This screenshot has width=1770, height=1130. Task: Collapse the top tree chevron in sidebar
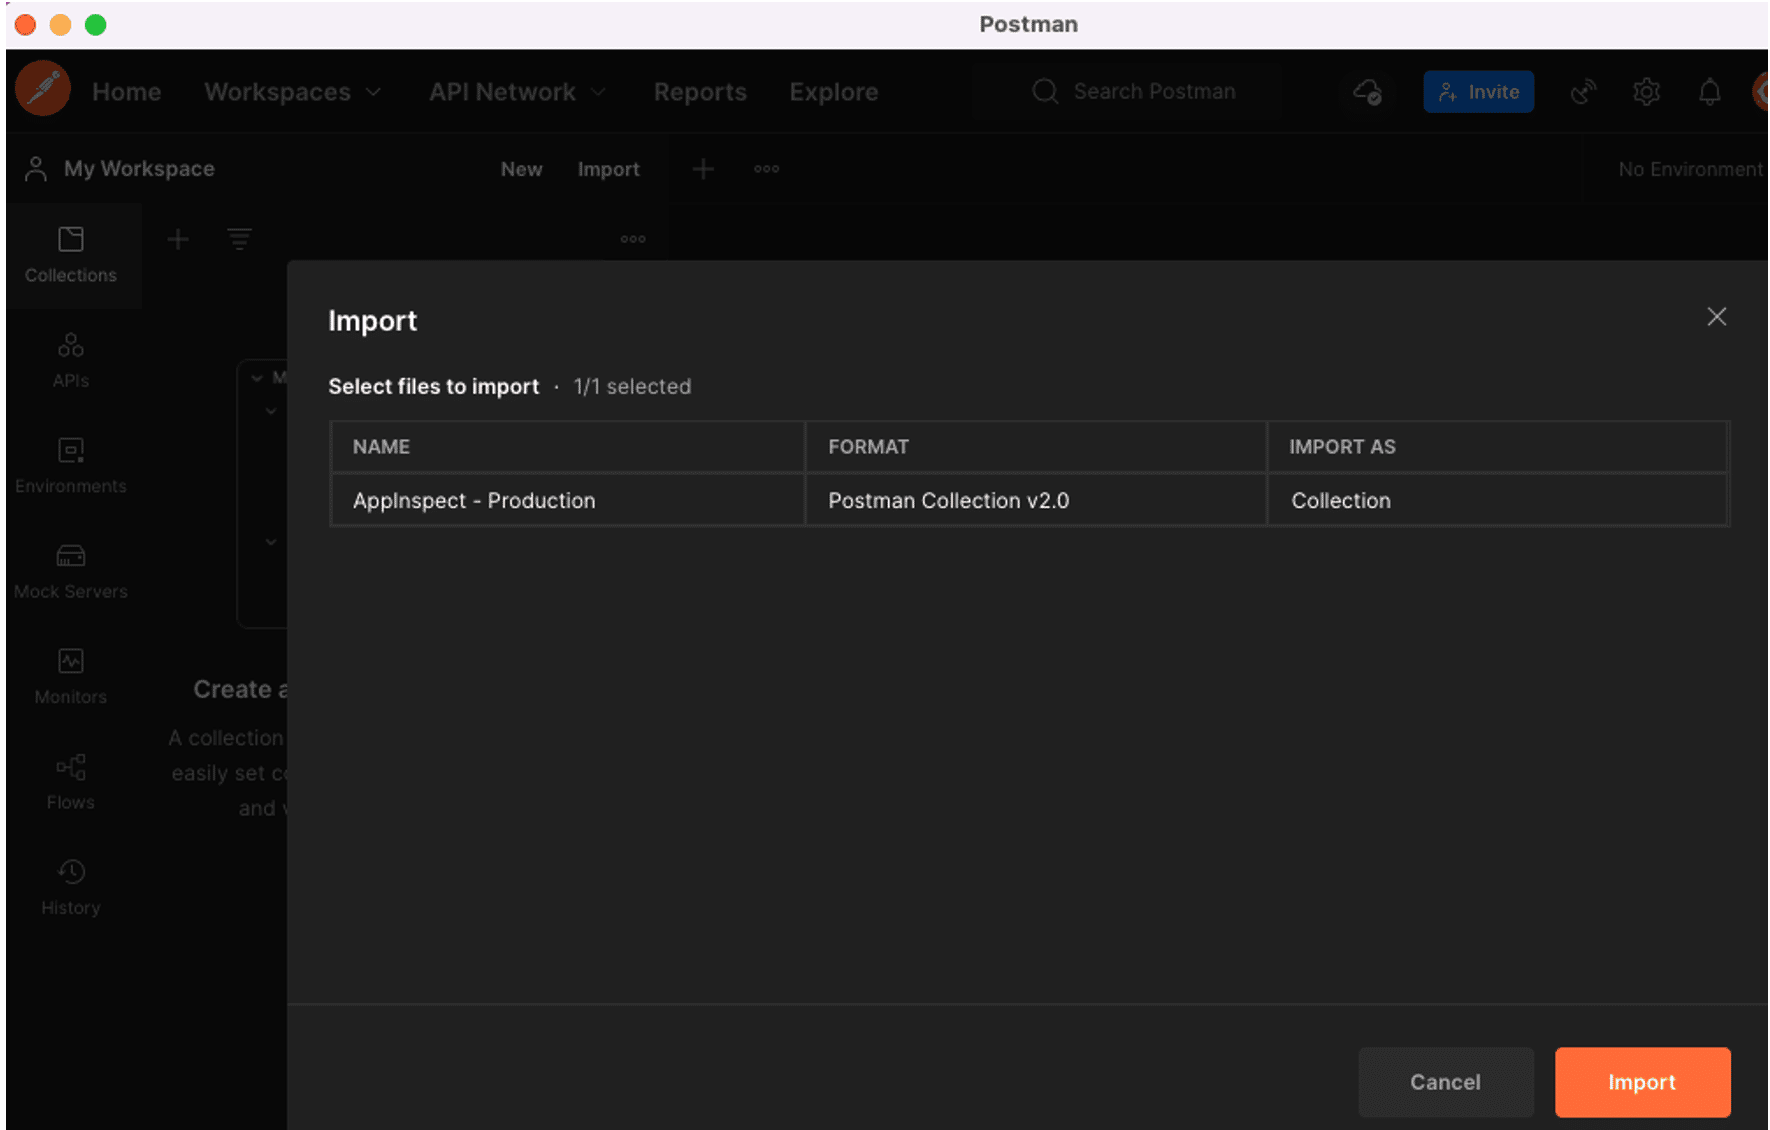click(x=257, y=377)
